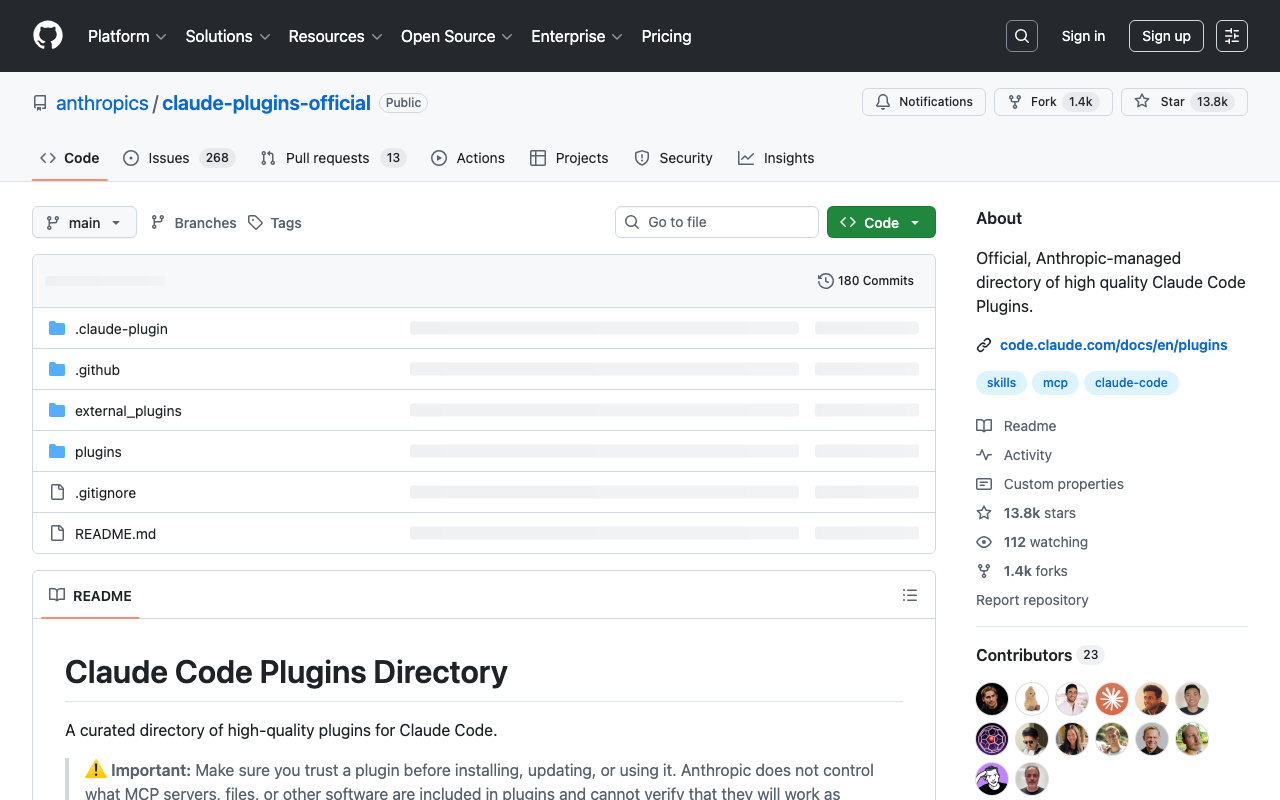This screenshot has height=800, width=1280.
Task: Star the repository
Action: click(x=1170, y=101)
